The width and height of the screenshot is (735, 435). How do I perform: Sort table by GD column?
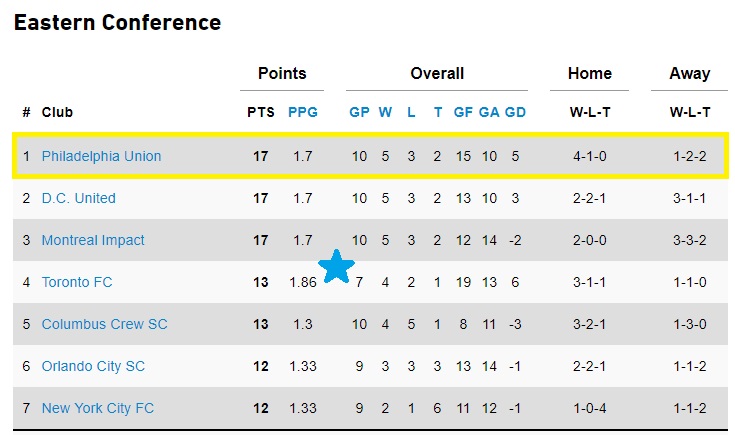click(515, 112)
